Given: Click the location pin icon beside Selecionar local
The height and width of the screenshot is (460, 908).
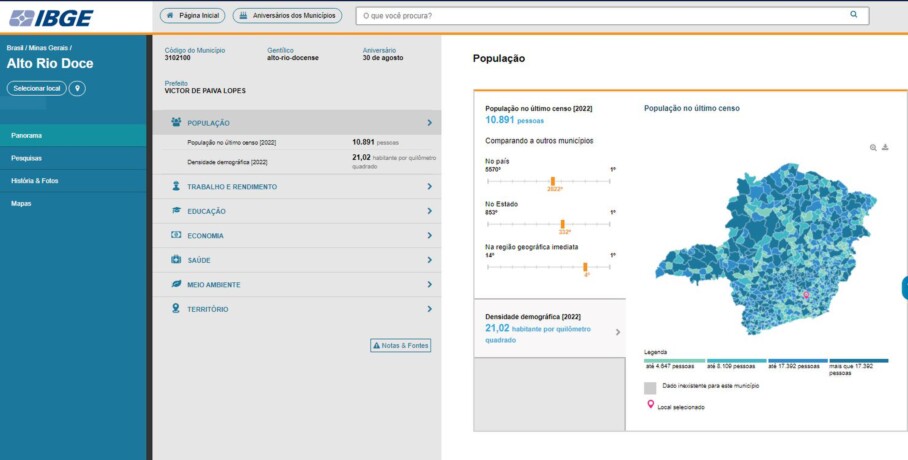Looking at the screenshot, I should click(x=77, y=88).
